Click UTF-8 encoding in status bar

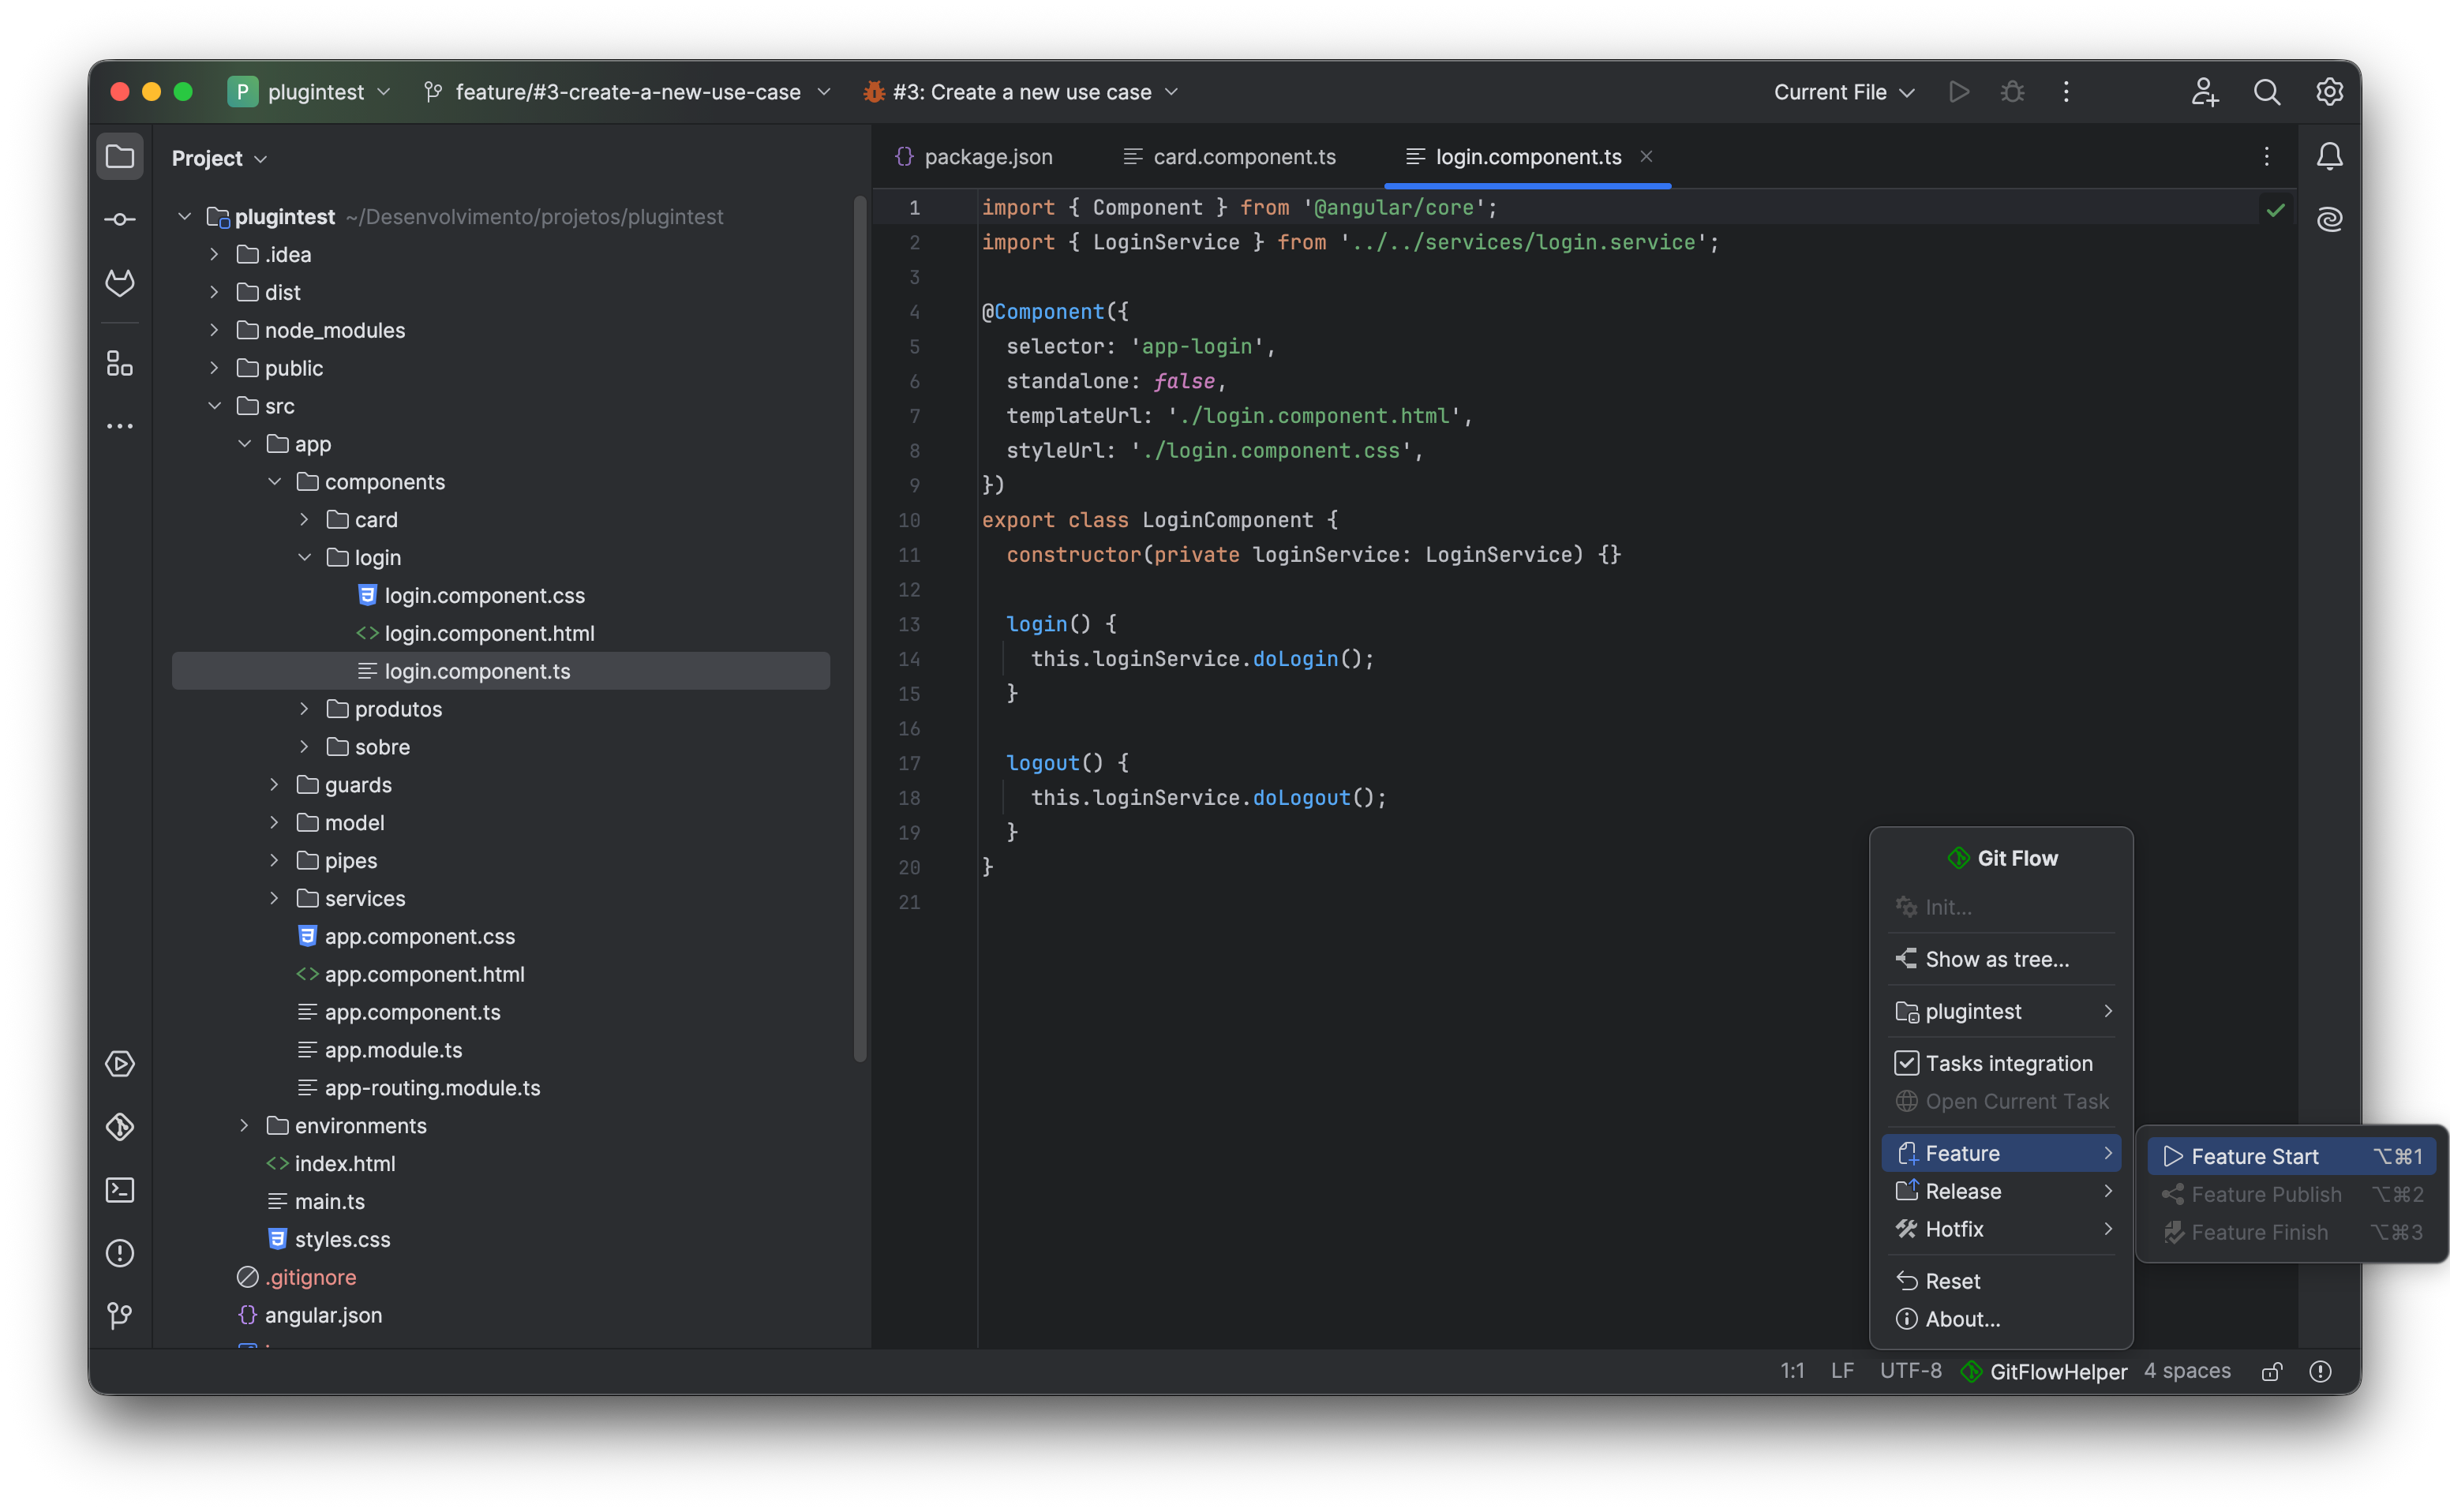point(1910,1371)
